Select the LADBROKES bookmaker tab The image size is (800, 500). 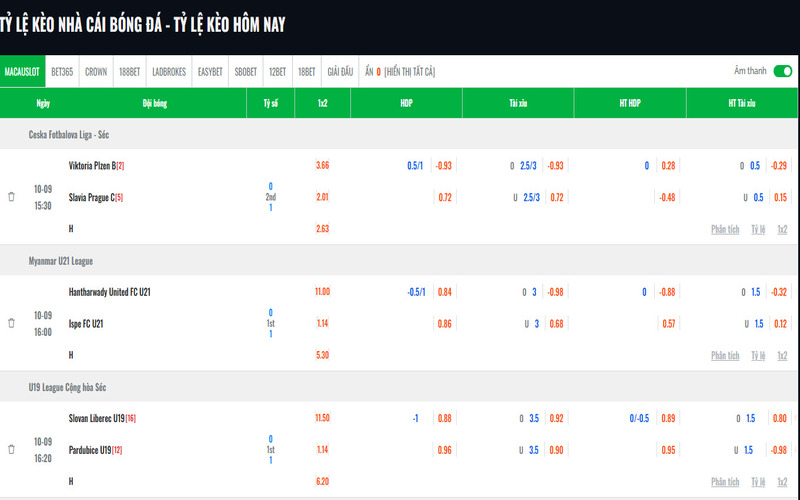click(168, 72)
